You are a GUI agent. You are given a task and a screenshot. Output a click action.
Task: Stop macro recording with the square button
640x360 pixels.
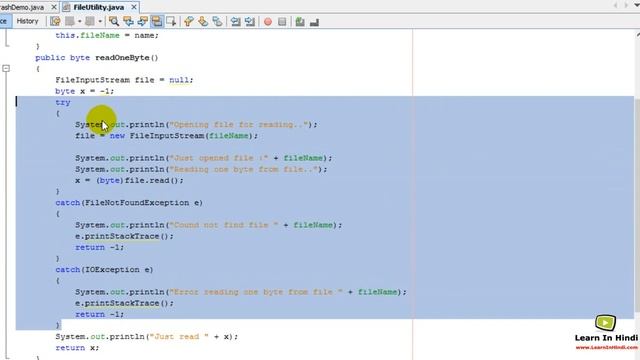(282, 22)
